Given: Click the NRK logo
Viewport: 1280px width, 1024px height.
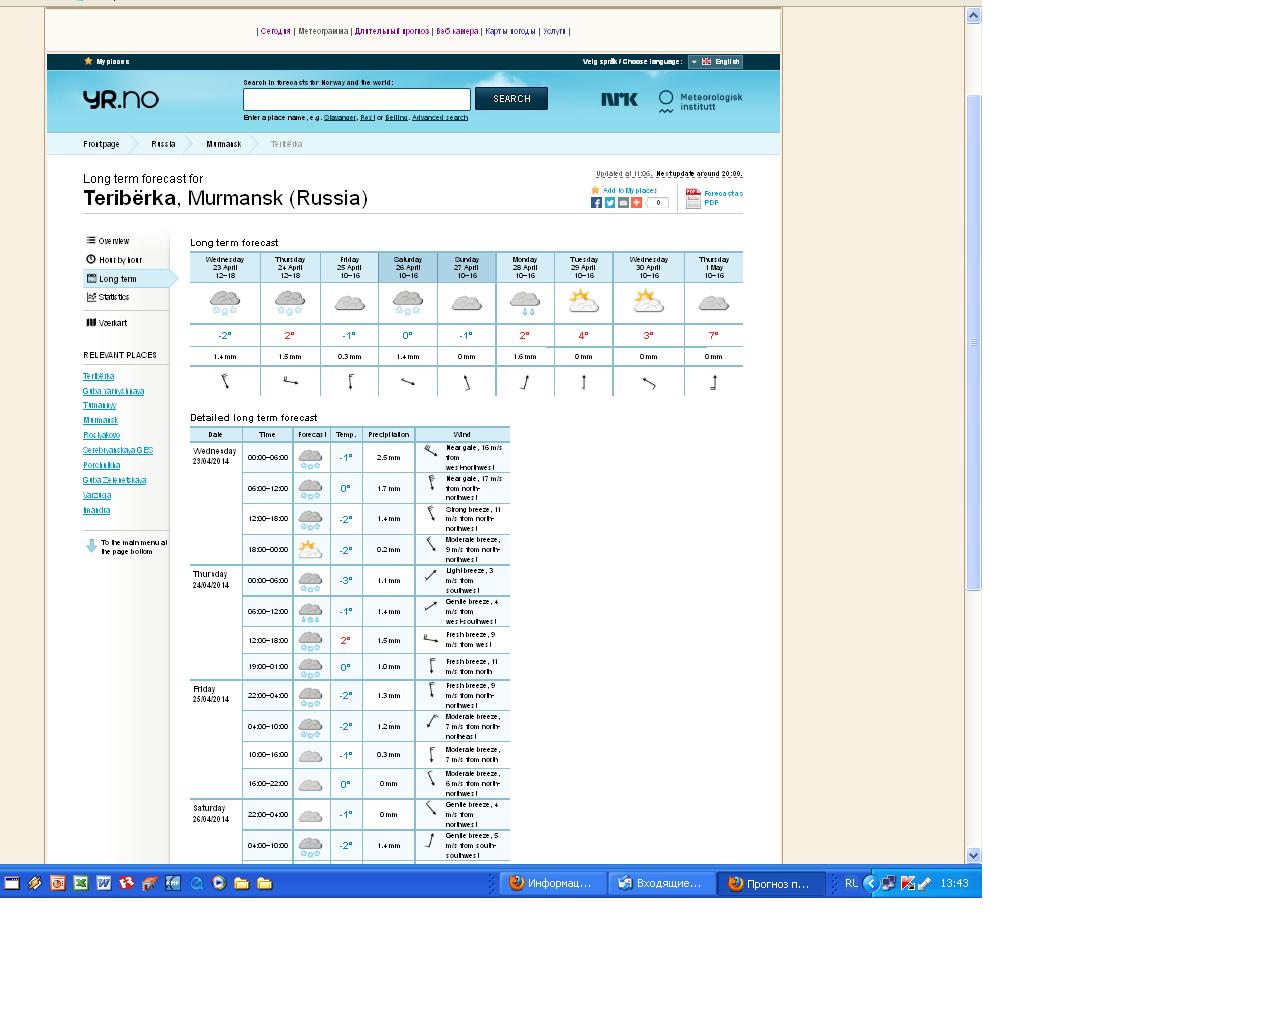Looking at the screenshot, I should (x=619, y=99).
